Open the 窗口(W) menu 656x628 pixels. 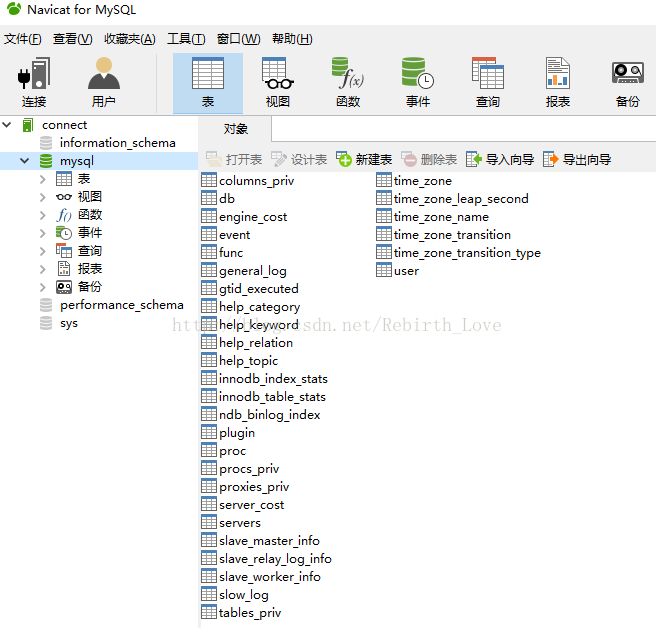coord(238,39)
